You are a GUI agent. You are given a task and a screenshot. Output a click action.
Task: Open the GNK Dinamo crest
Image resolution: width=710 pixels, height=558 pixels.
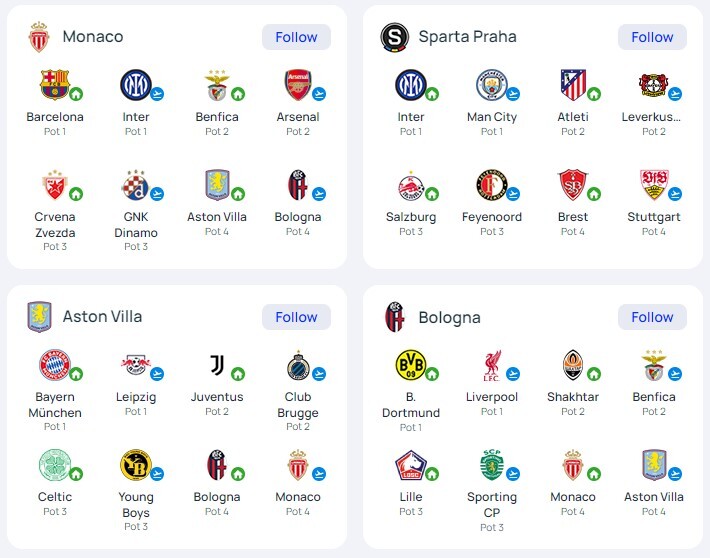click(x=135, y=185)
